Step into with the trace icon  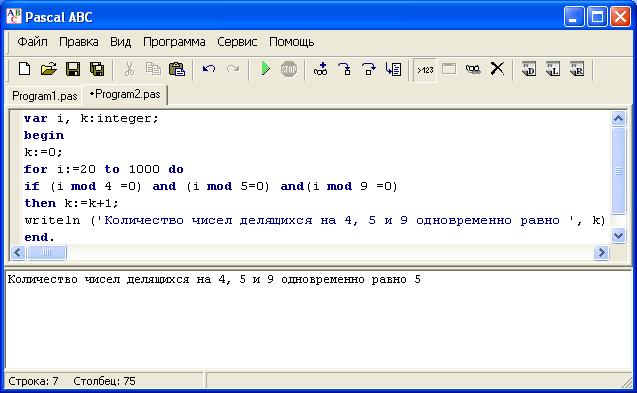tap(344, 69)
